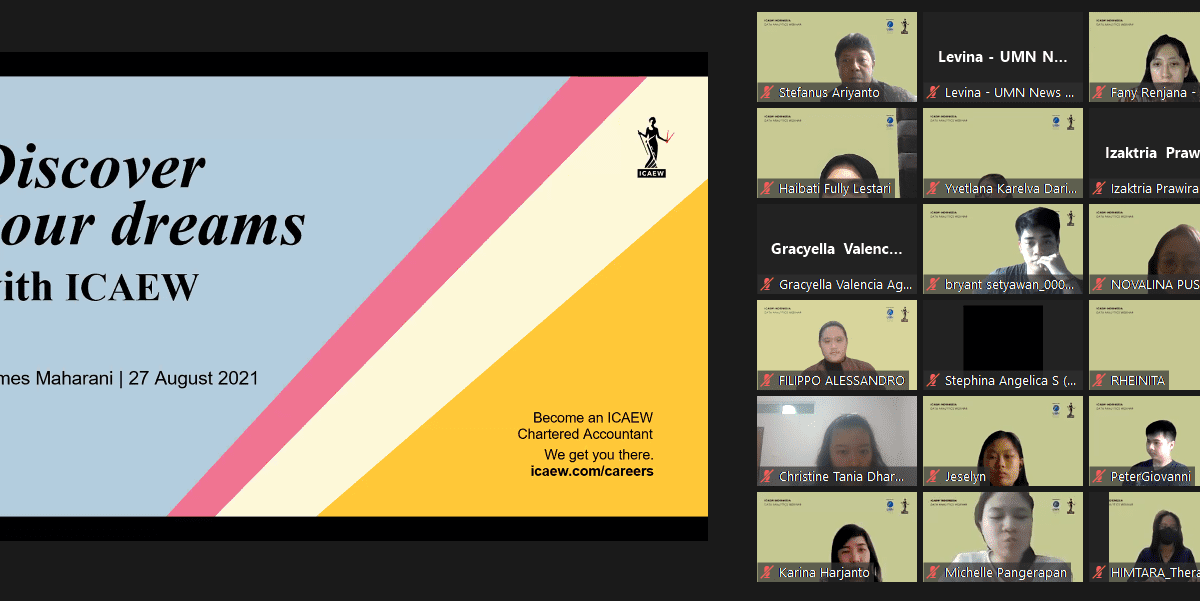
Task: Select the RHEINITA participant tile
Action: point(1144,340)
